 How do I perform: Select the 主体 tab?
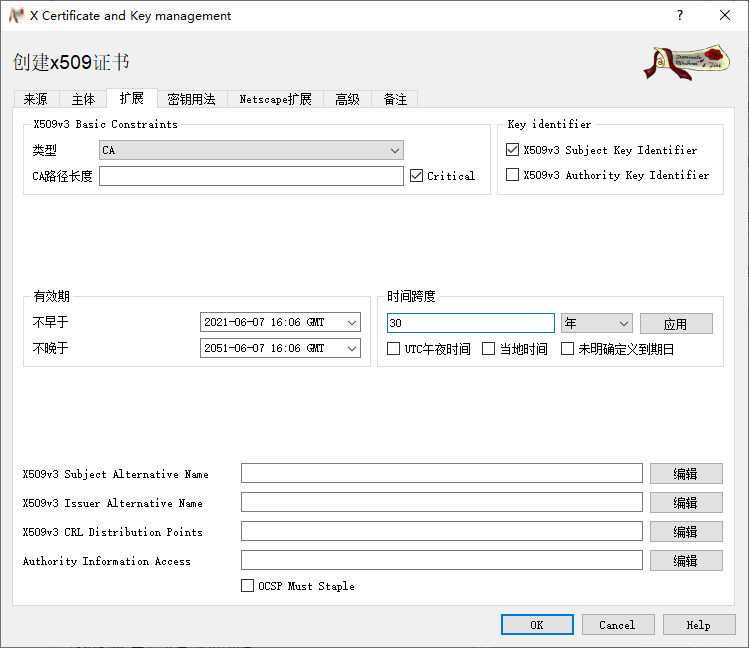83,99
